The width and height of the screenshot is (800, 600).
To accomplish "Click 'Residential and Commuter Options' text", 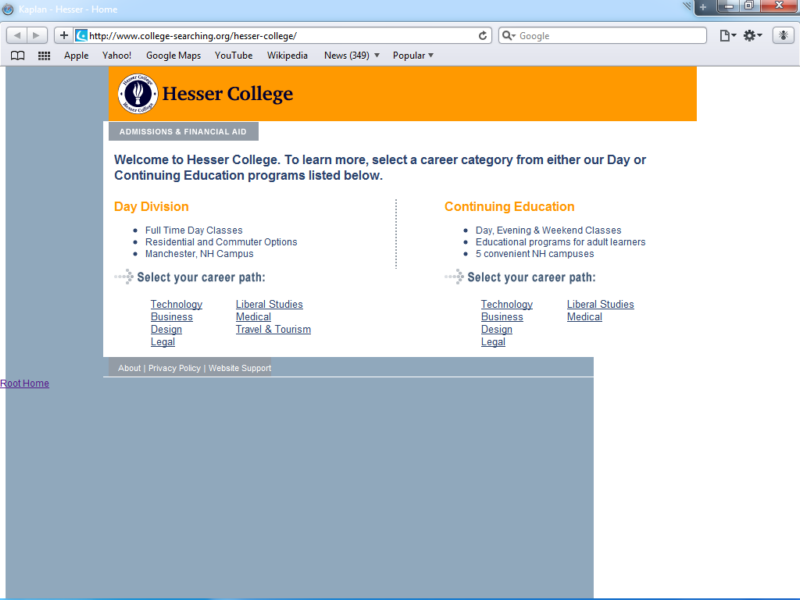I will tap(221, 242).
